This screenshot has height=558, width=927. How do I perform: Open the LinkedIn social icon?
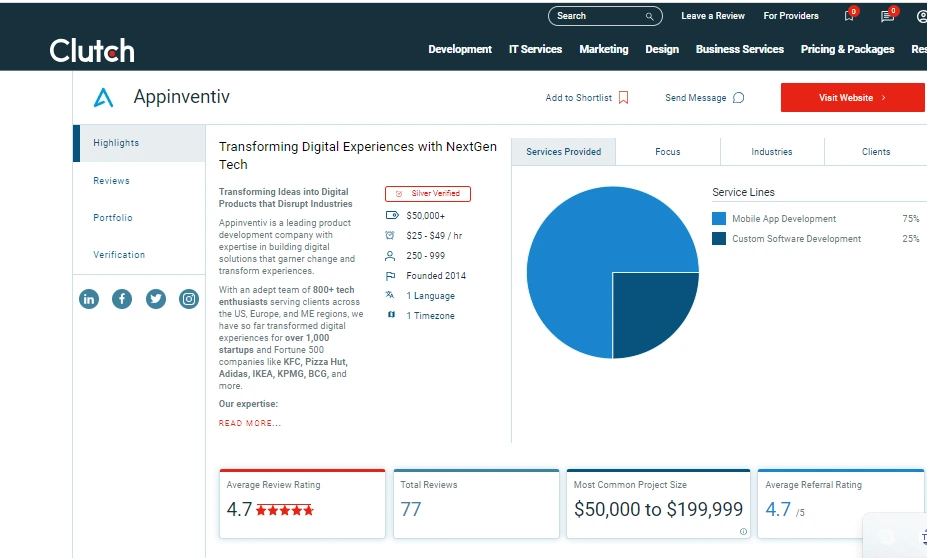(89, 299)
